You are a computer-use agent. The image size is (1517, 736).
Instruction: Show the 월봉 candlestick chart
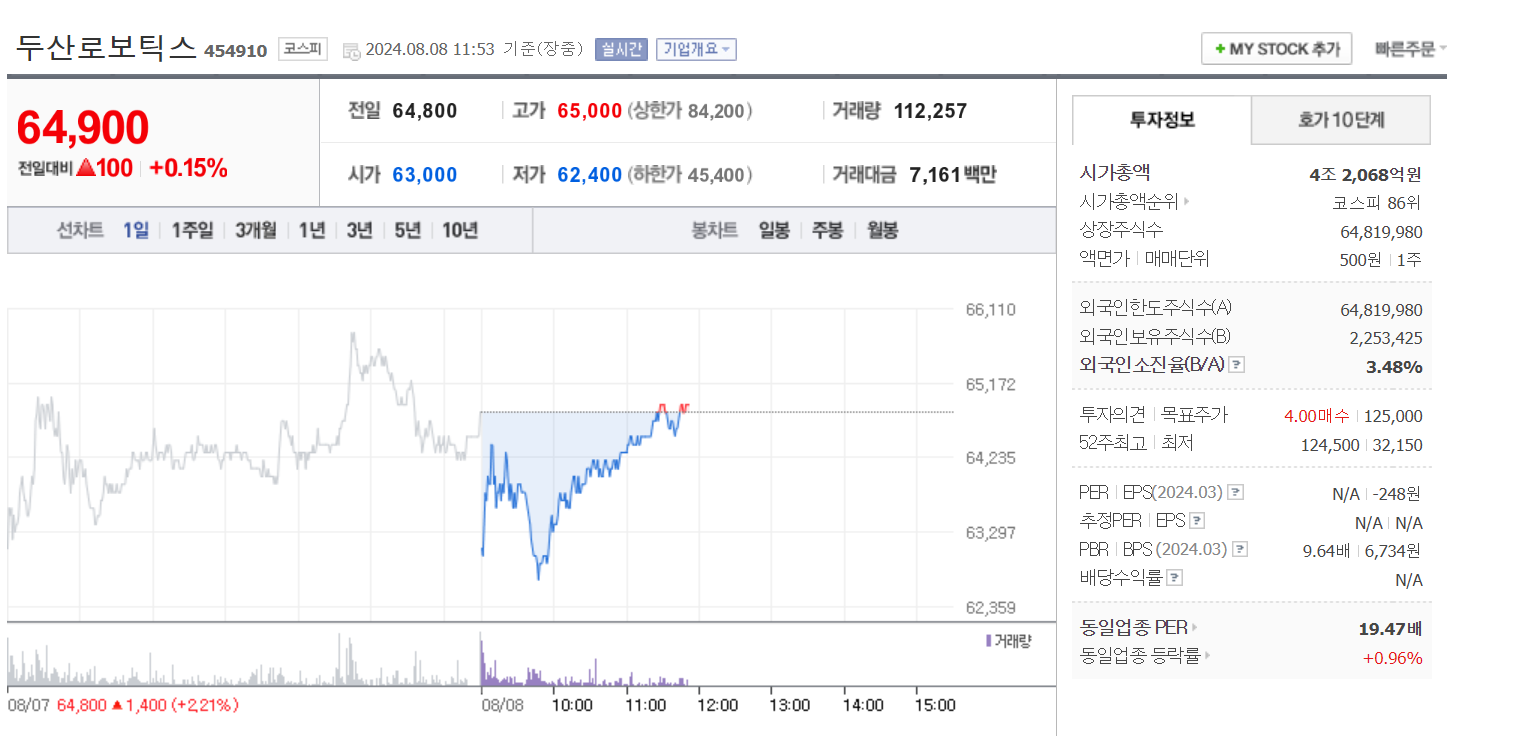[882, 230]
